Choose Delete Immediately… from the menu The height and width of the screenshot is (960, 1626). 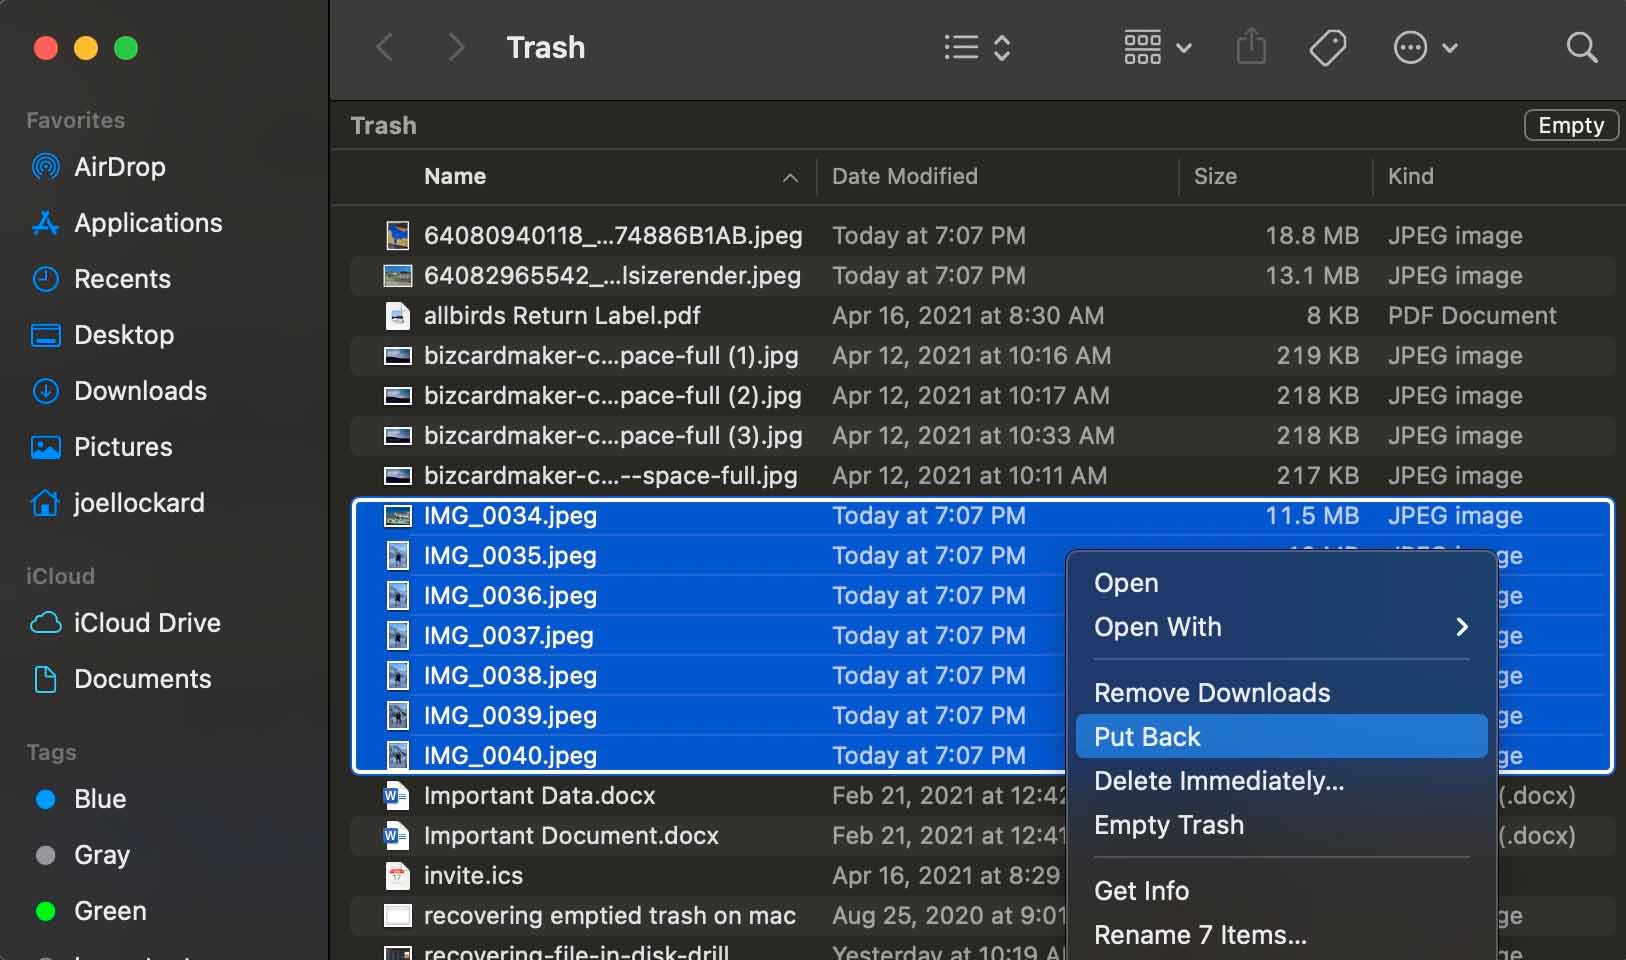coord(1281,781)
